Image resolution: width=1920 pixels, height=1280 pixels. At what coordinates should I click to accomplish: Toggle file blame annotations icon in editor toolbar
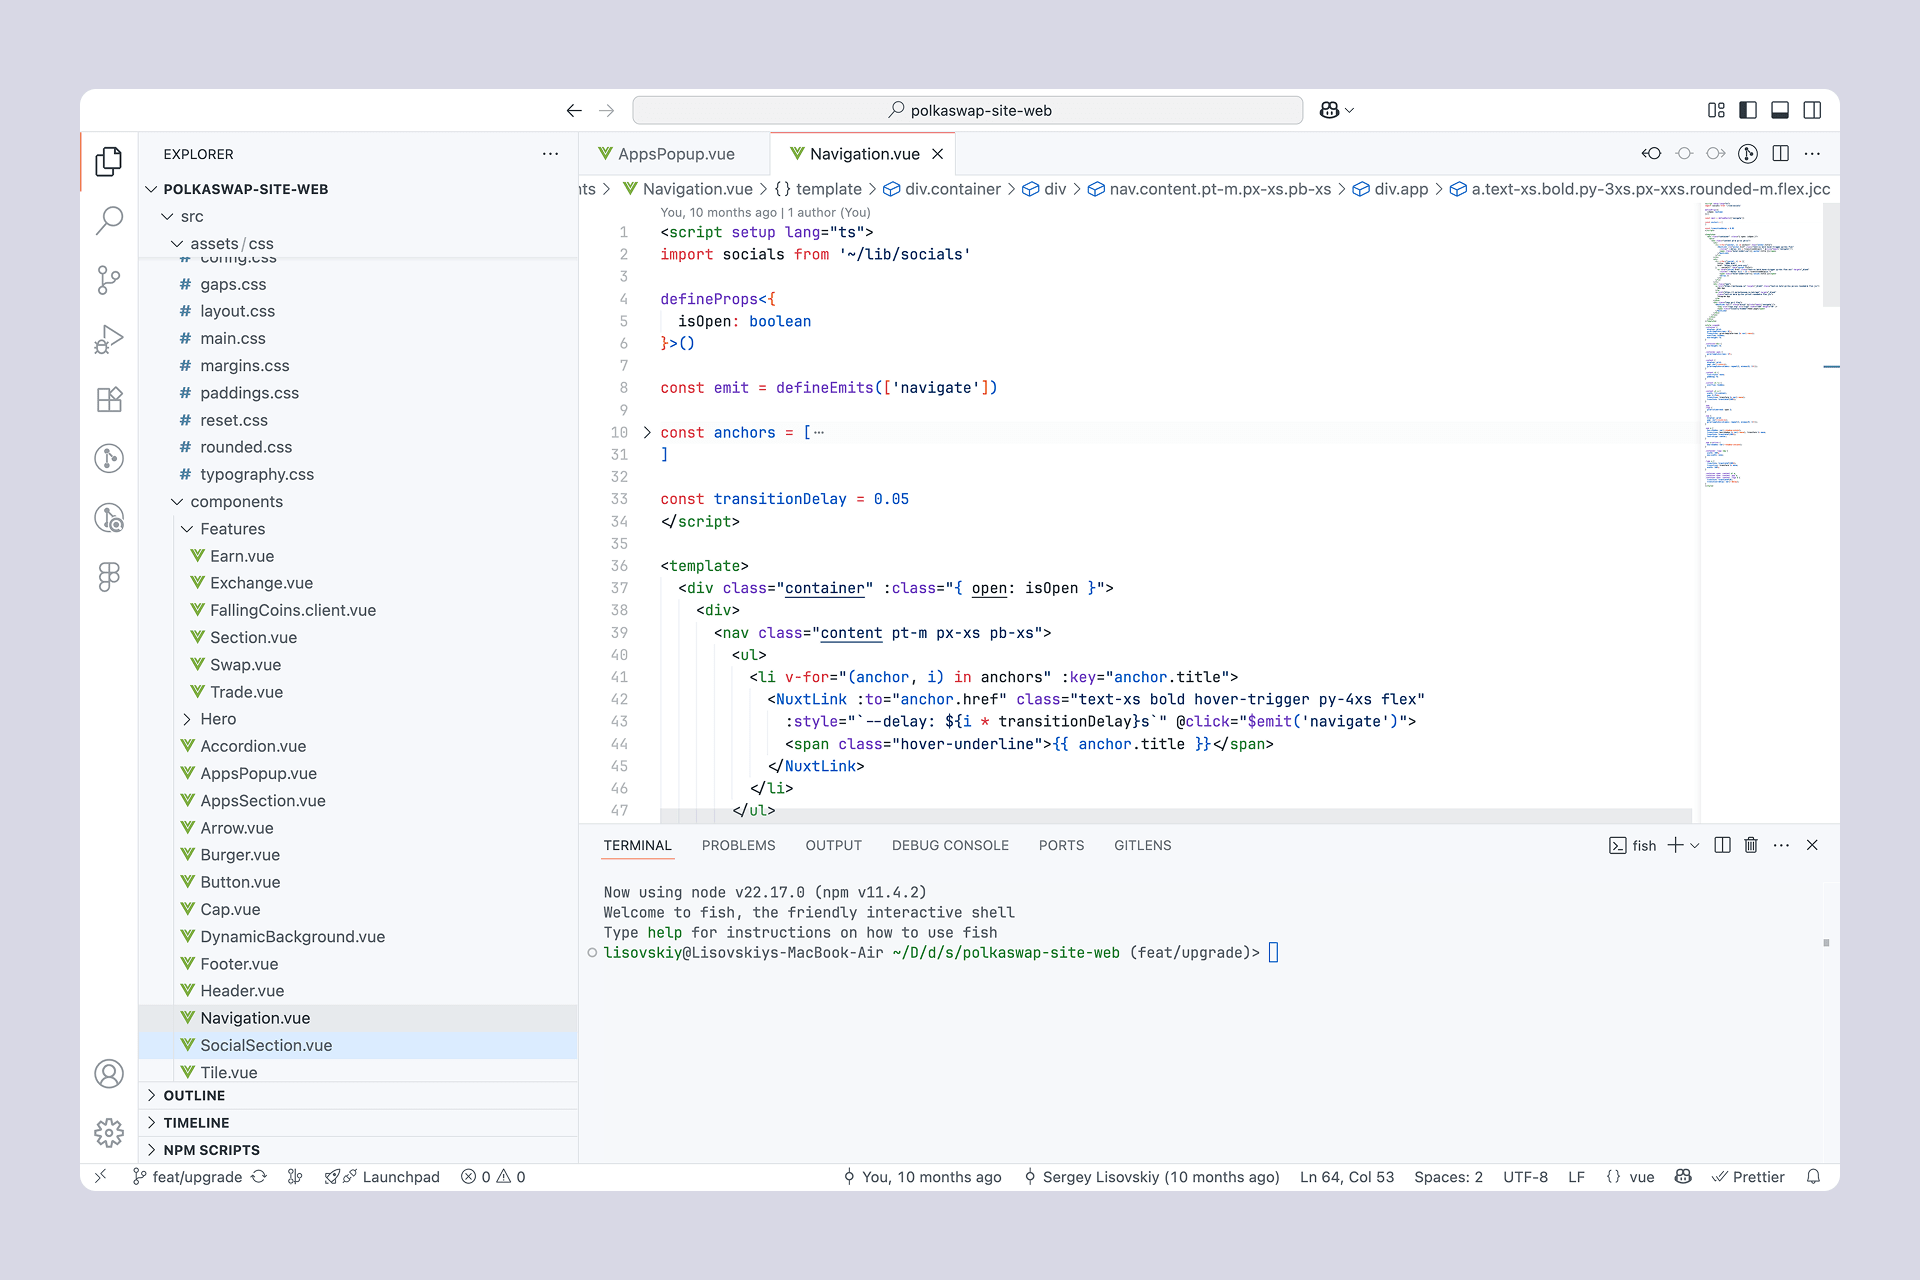[x=1748, y=153]
